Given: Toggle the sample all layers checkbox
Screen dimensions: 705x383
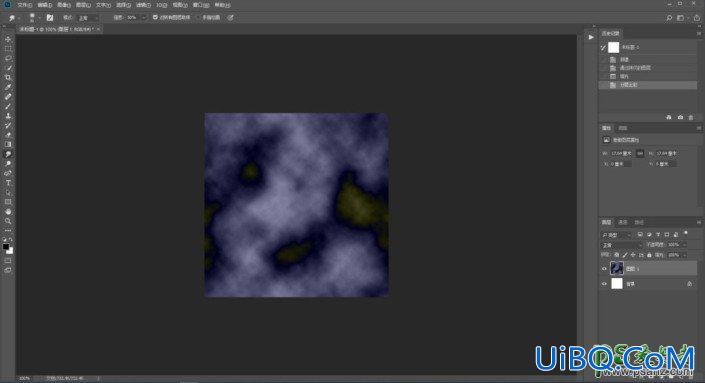Looking at the screenshot, I should point(155,18).
